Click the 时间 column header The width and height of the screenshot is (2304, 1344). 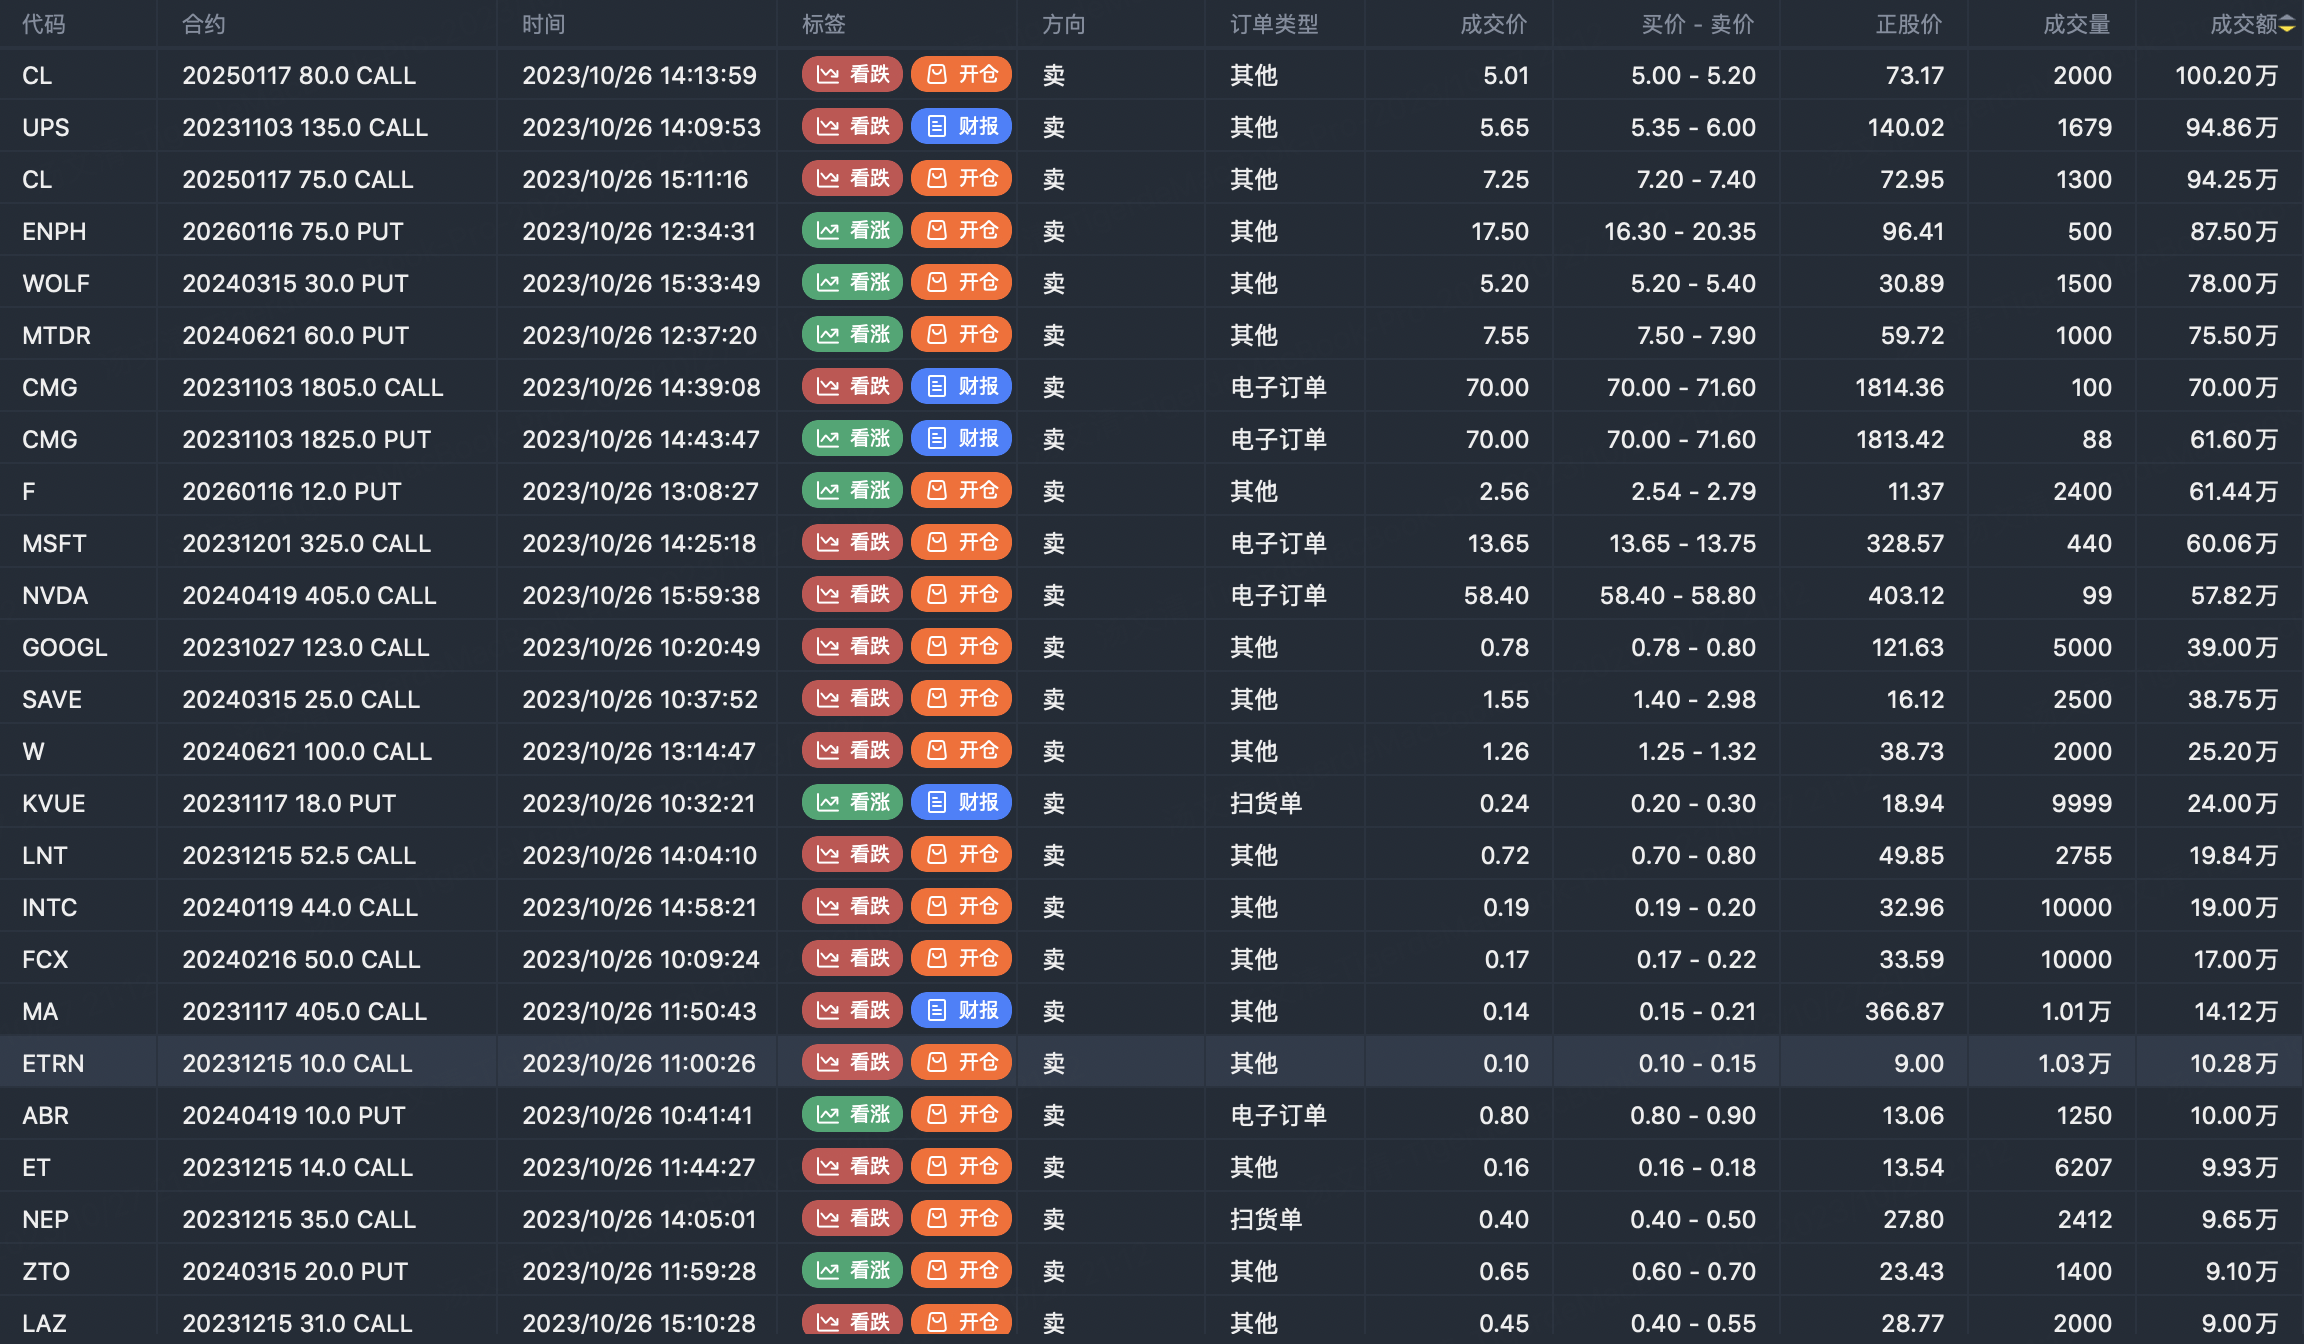pos(543,24)
